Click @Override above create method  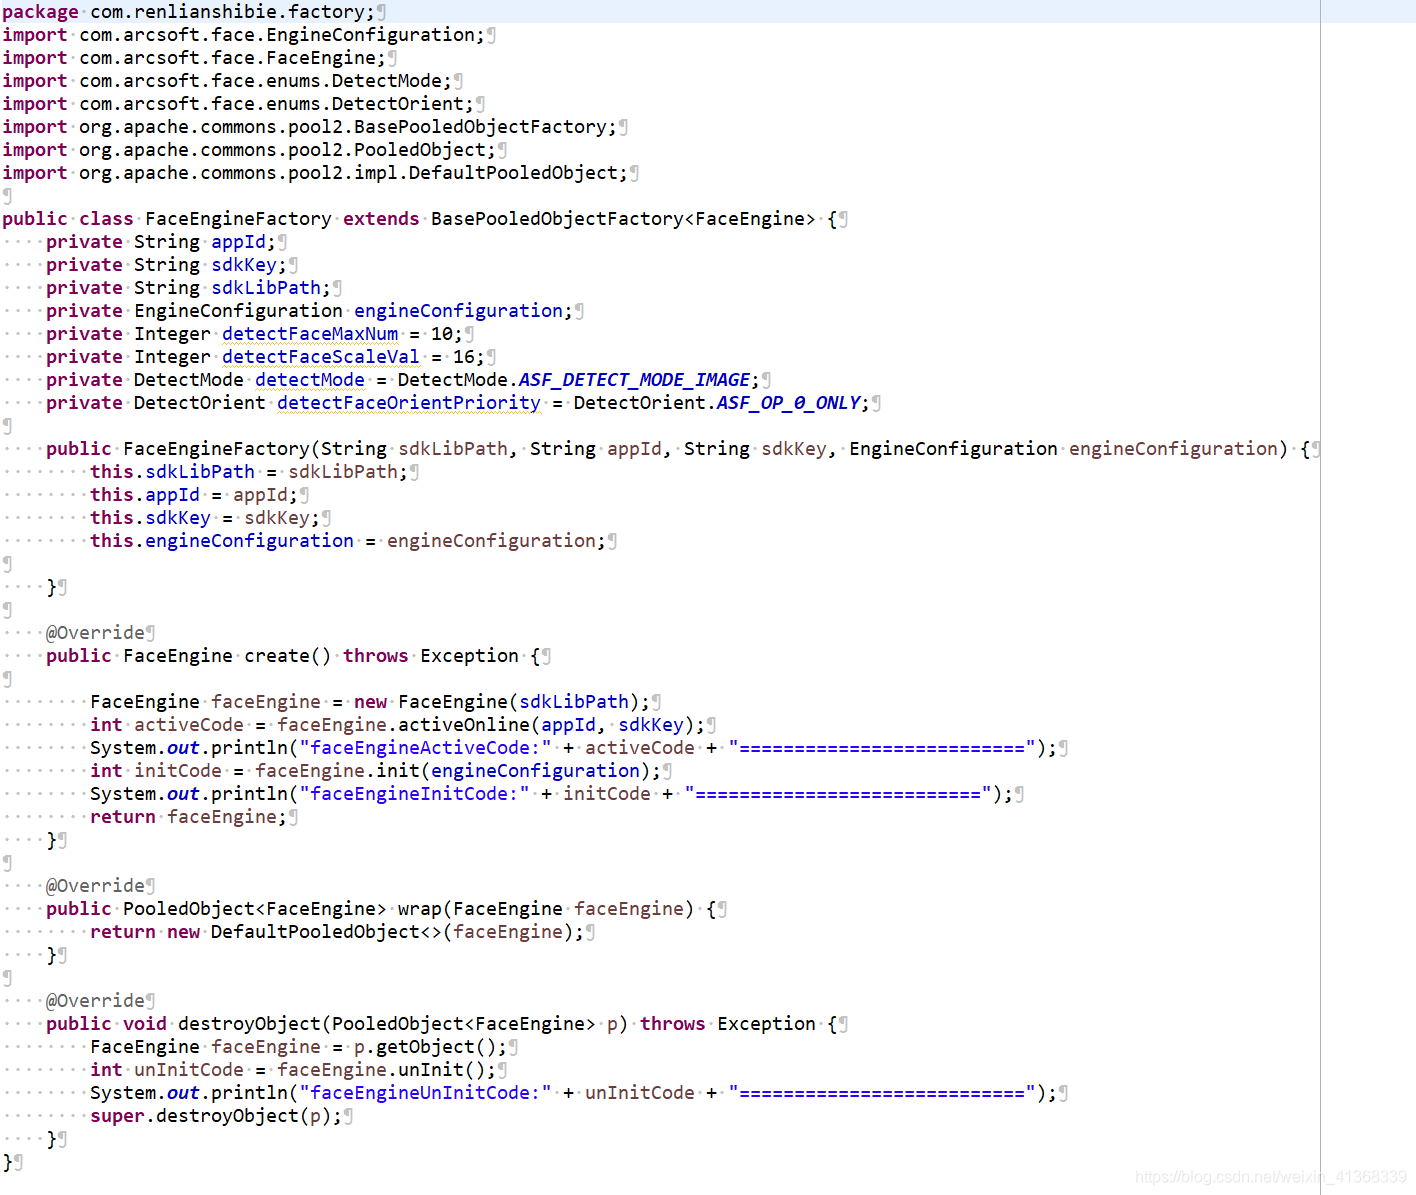95,633
